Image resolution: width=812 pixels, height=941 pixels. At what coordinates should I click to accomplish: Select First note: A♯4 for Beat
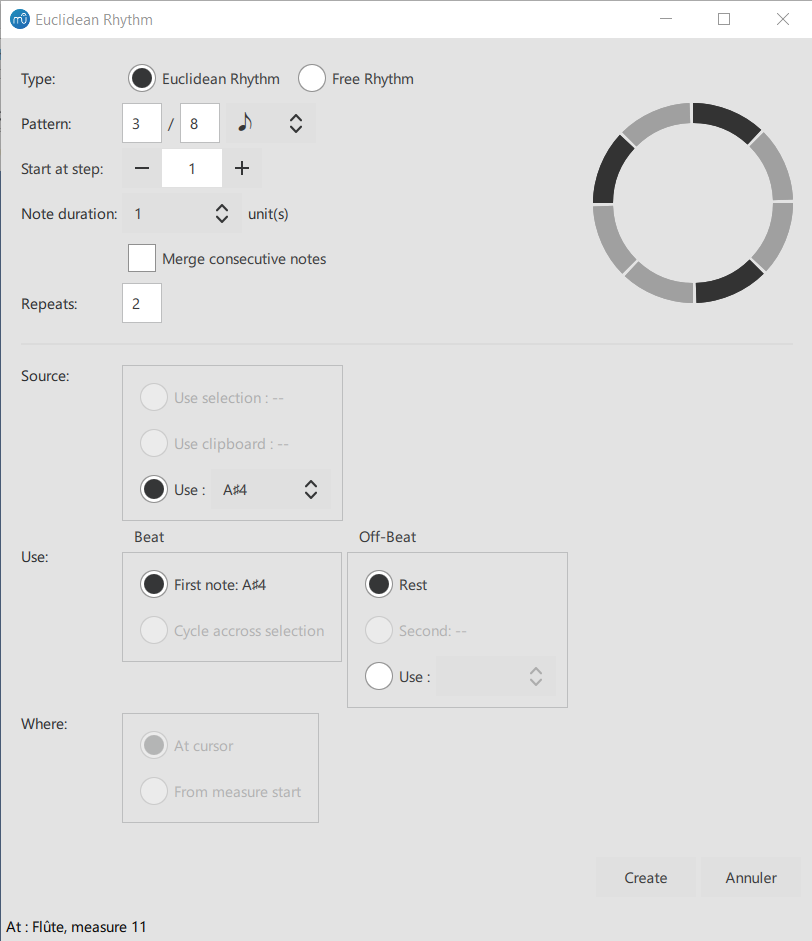154,585
